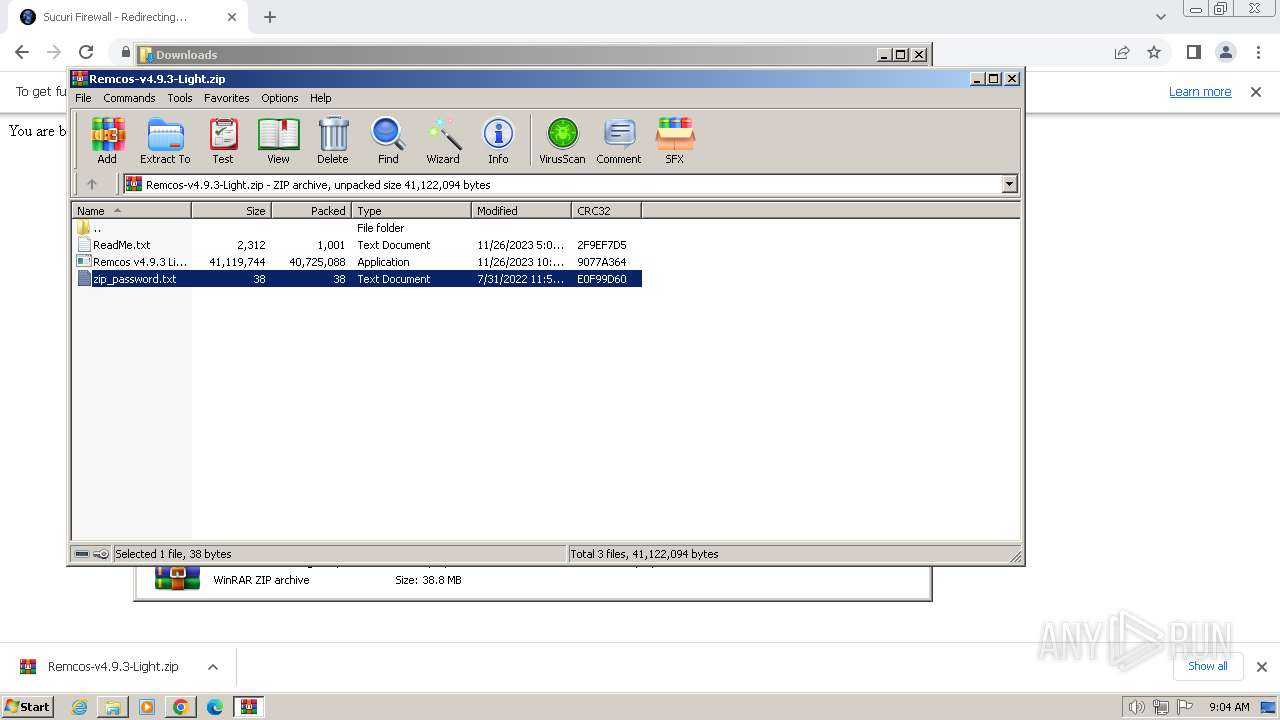The width and height of the screenshot is (1280, 720).
Task: Open Chrome taskbar icon
Action: point(181,707)
